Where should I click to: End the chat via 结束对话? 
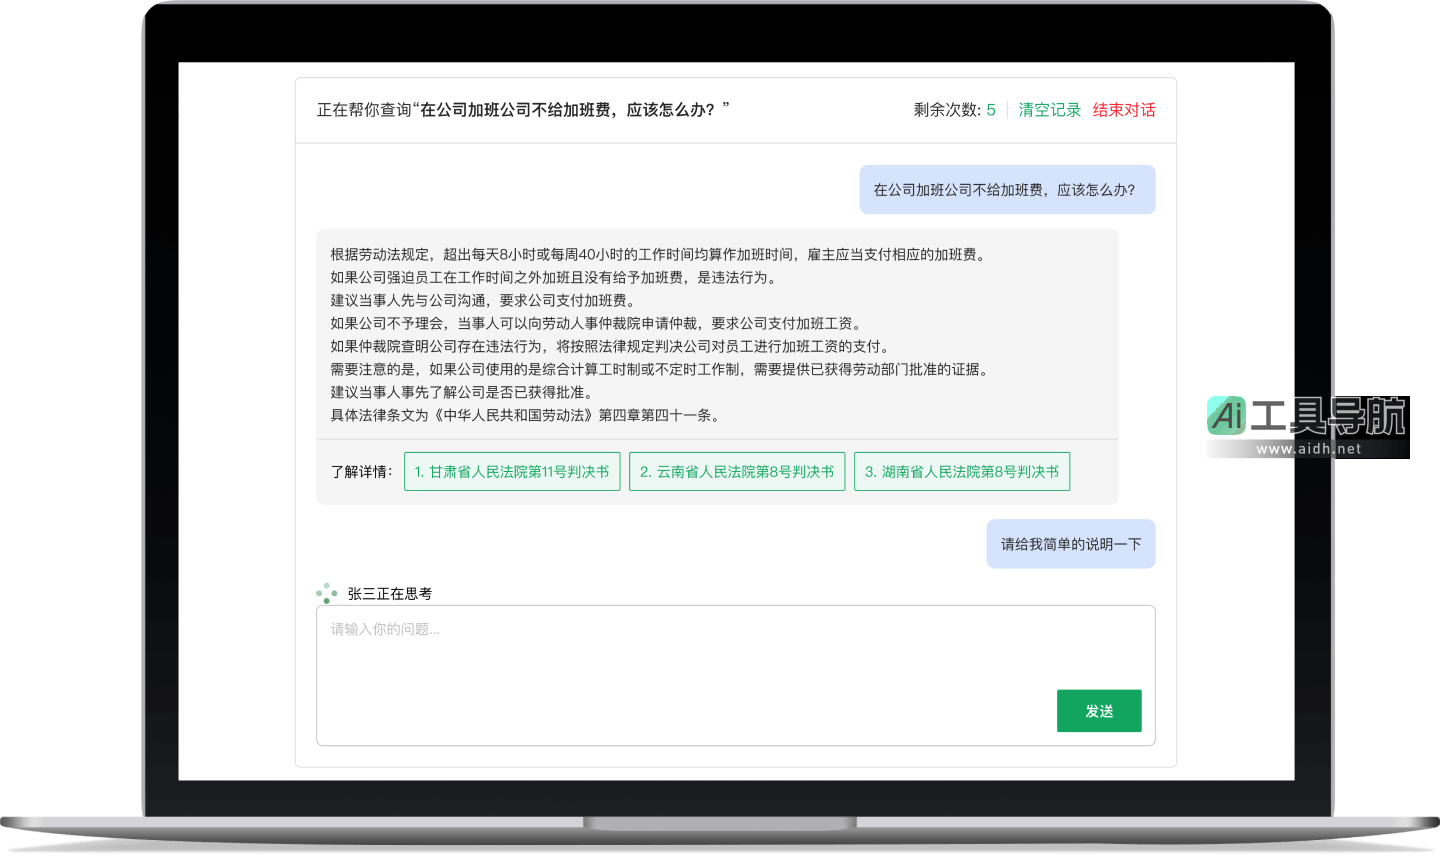click(x=1123, y=110)
